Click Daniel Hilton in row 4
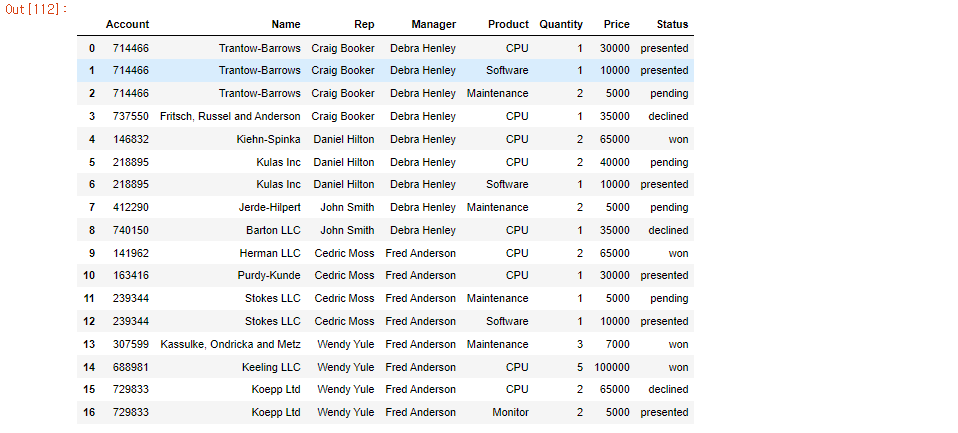Image resolution: width=958 pixels, height=433 pixels. (x=344, y=139)
